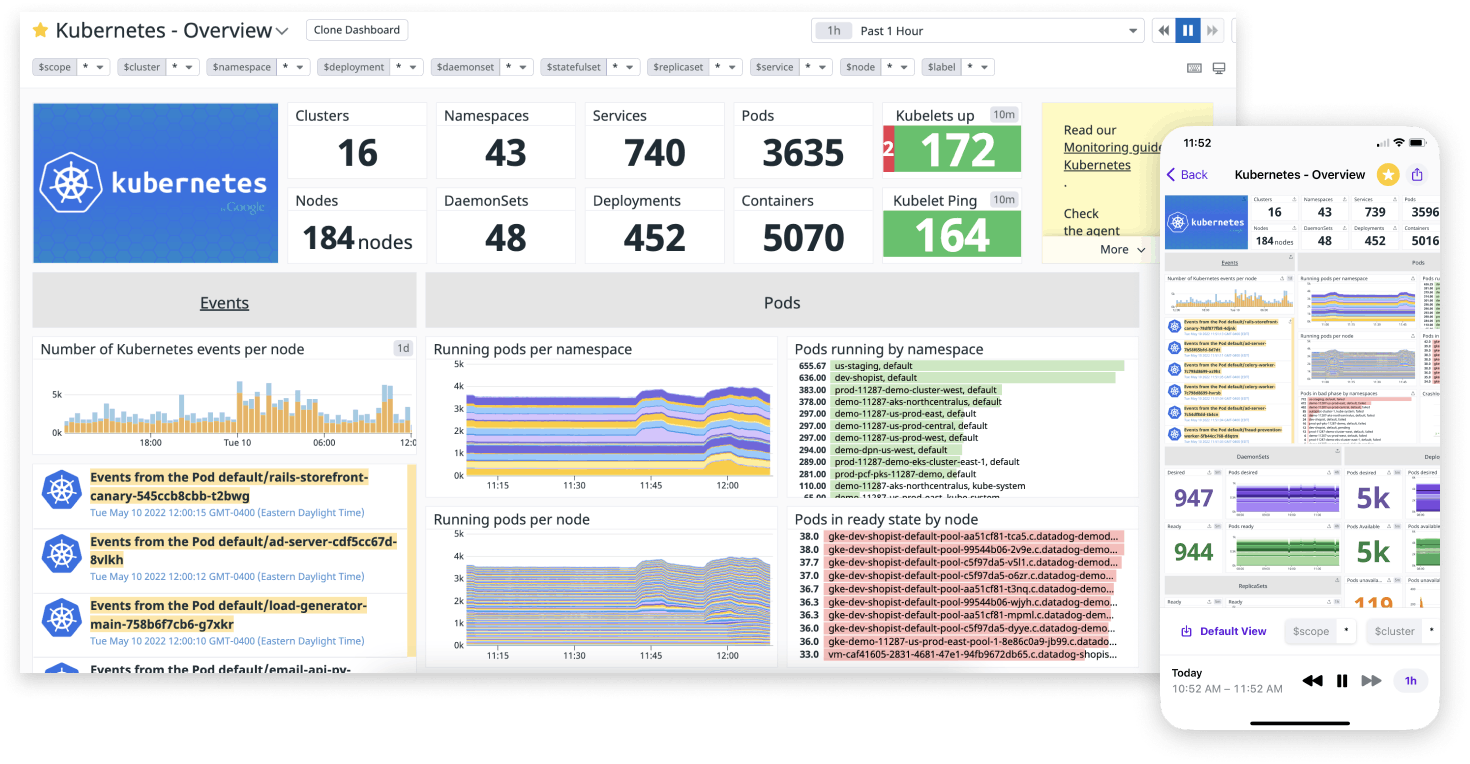Viewport: 1470px width, 764px height.
Task: Switch to the Events section header
Action: click(x=224, y=302)
